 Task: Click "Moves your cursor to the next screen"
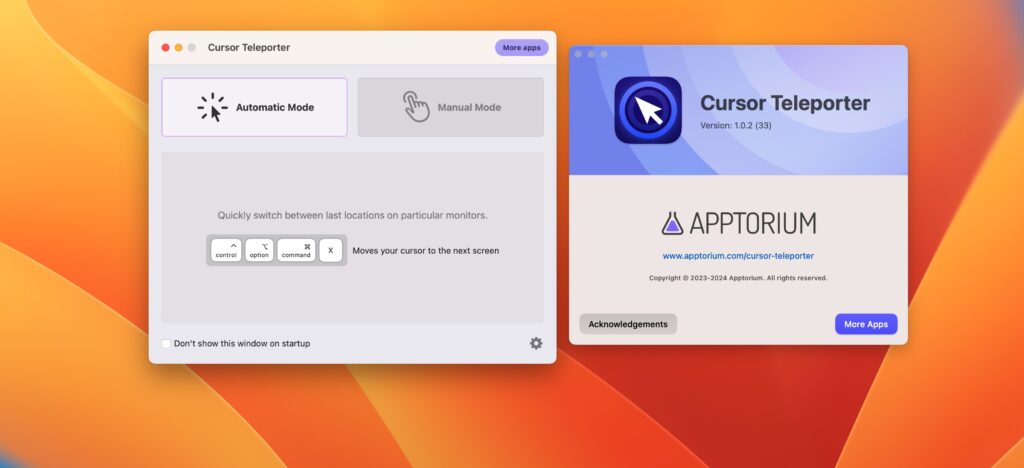[x=426, y=250]
